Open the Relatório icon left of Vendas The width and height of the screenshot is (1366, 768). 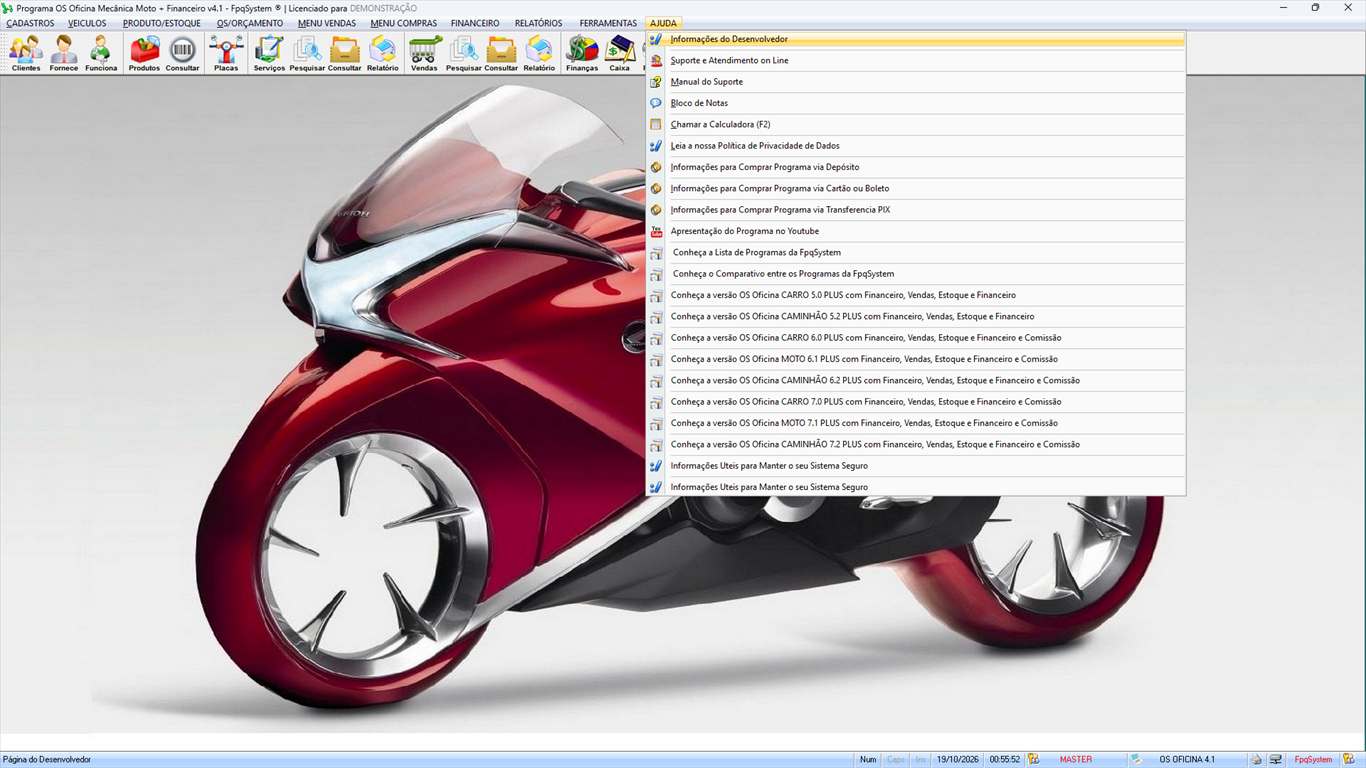click(382, 53)
